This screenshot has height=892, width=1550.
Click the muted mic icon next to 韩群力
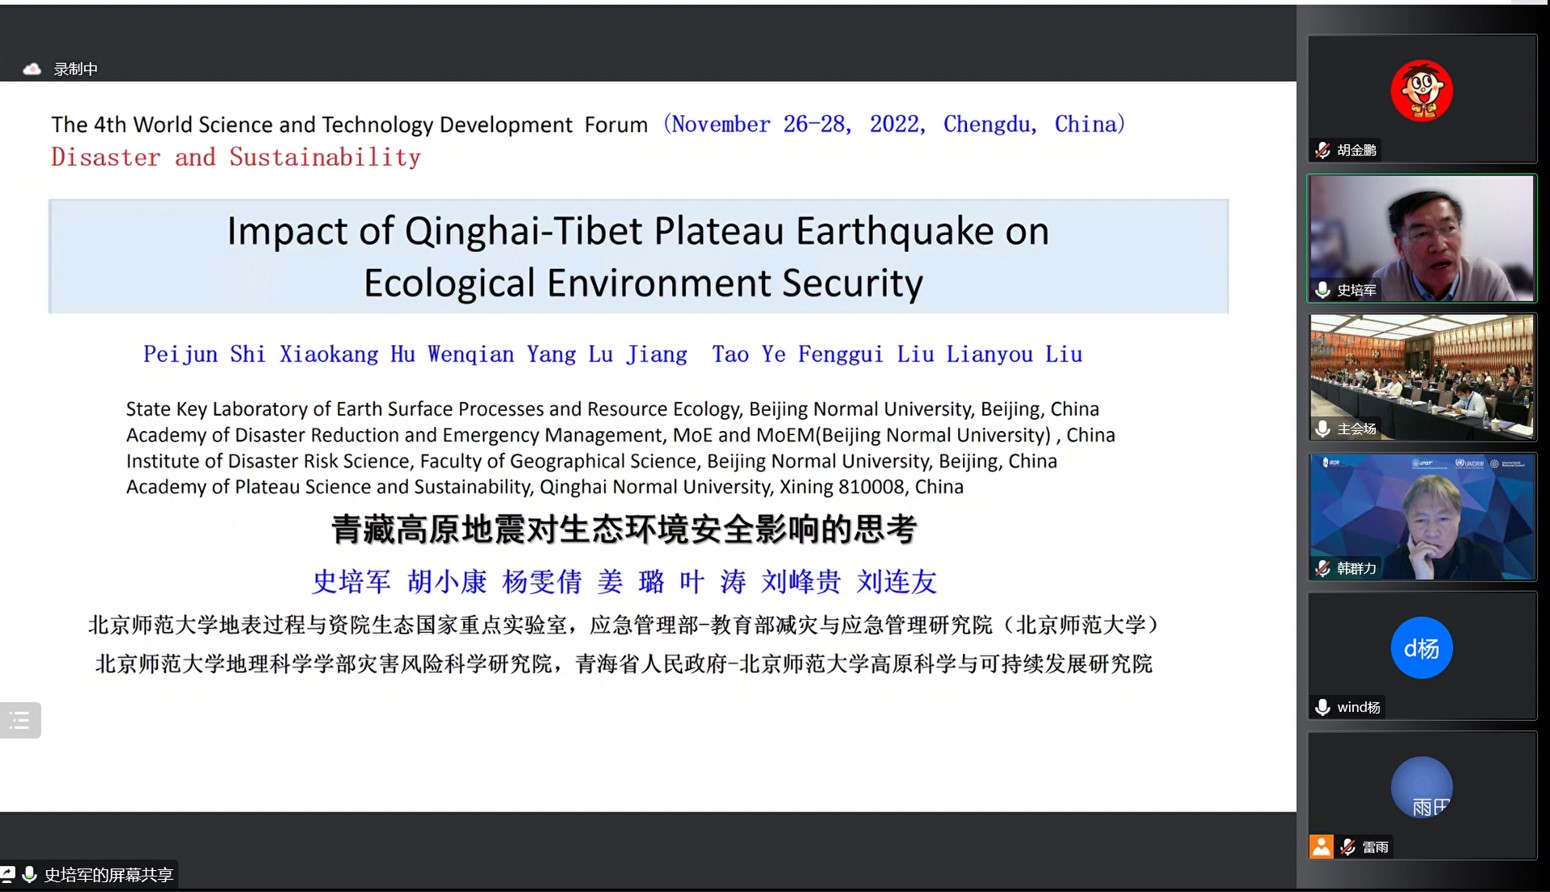tap(1322, 568)
